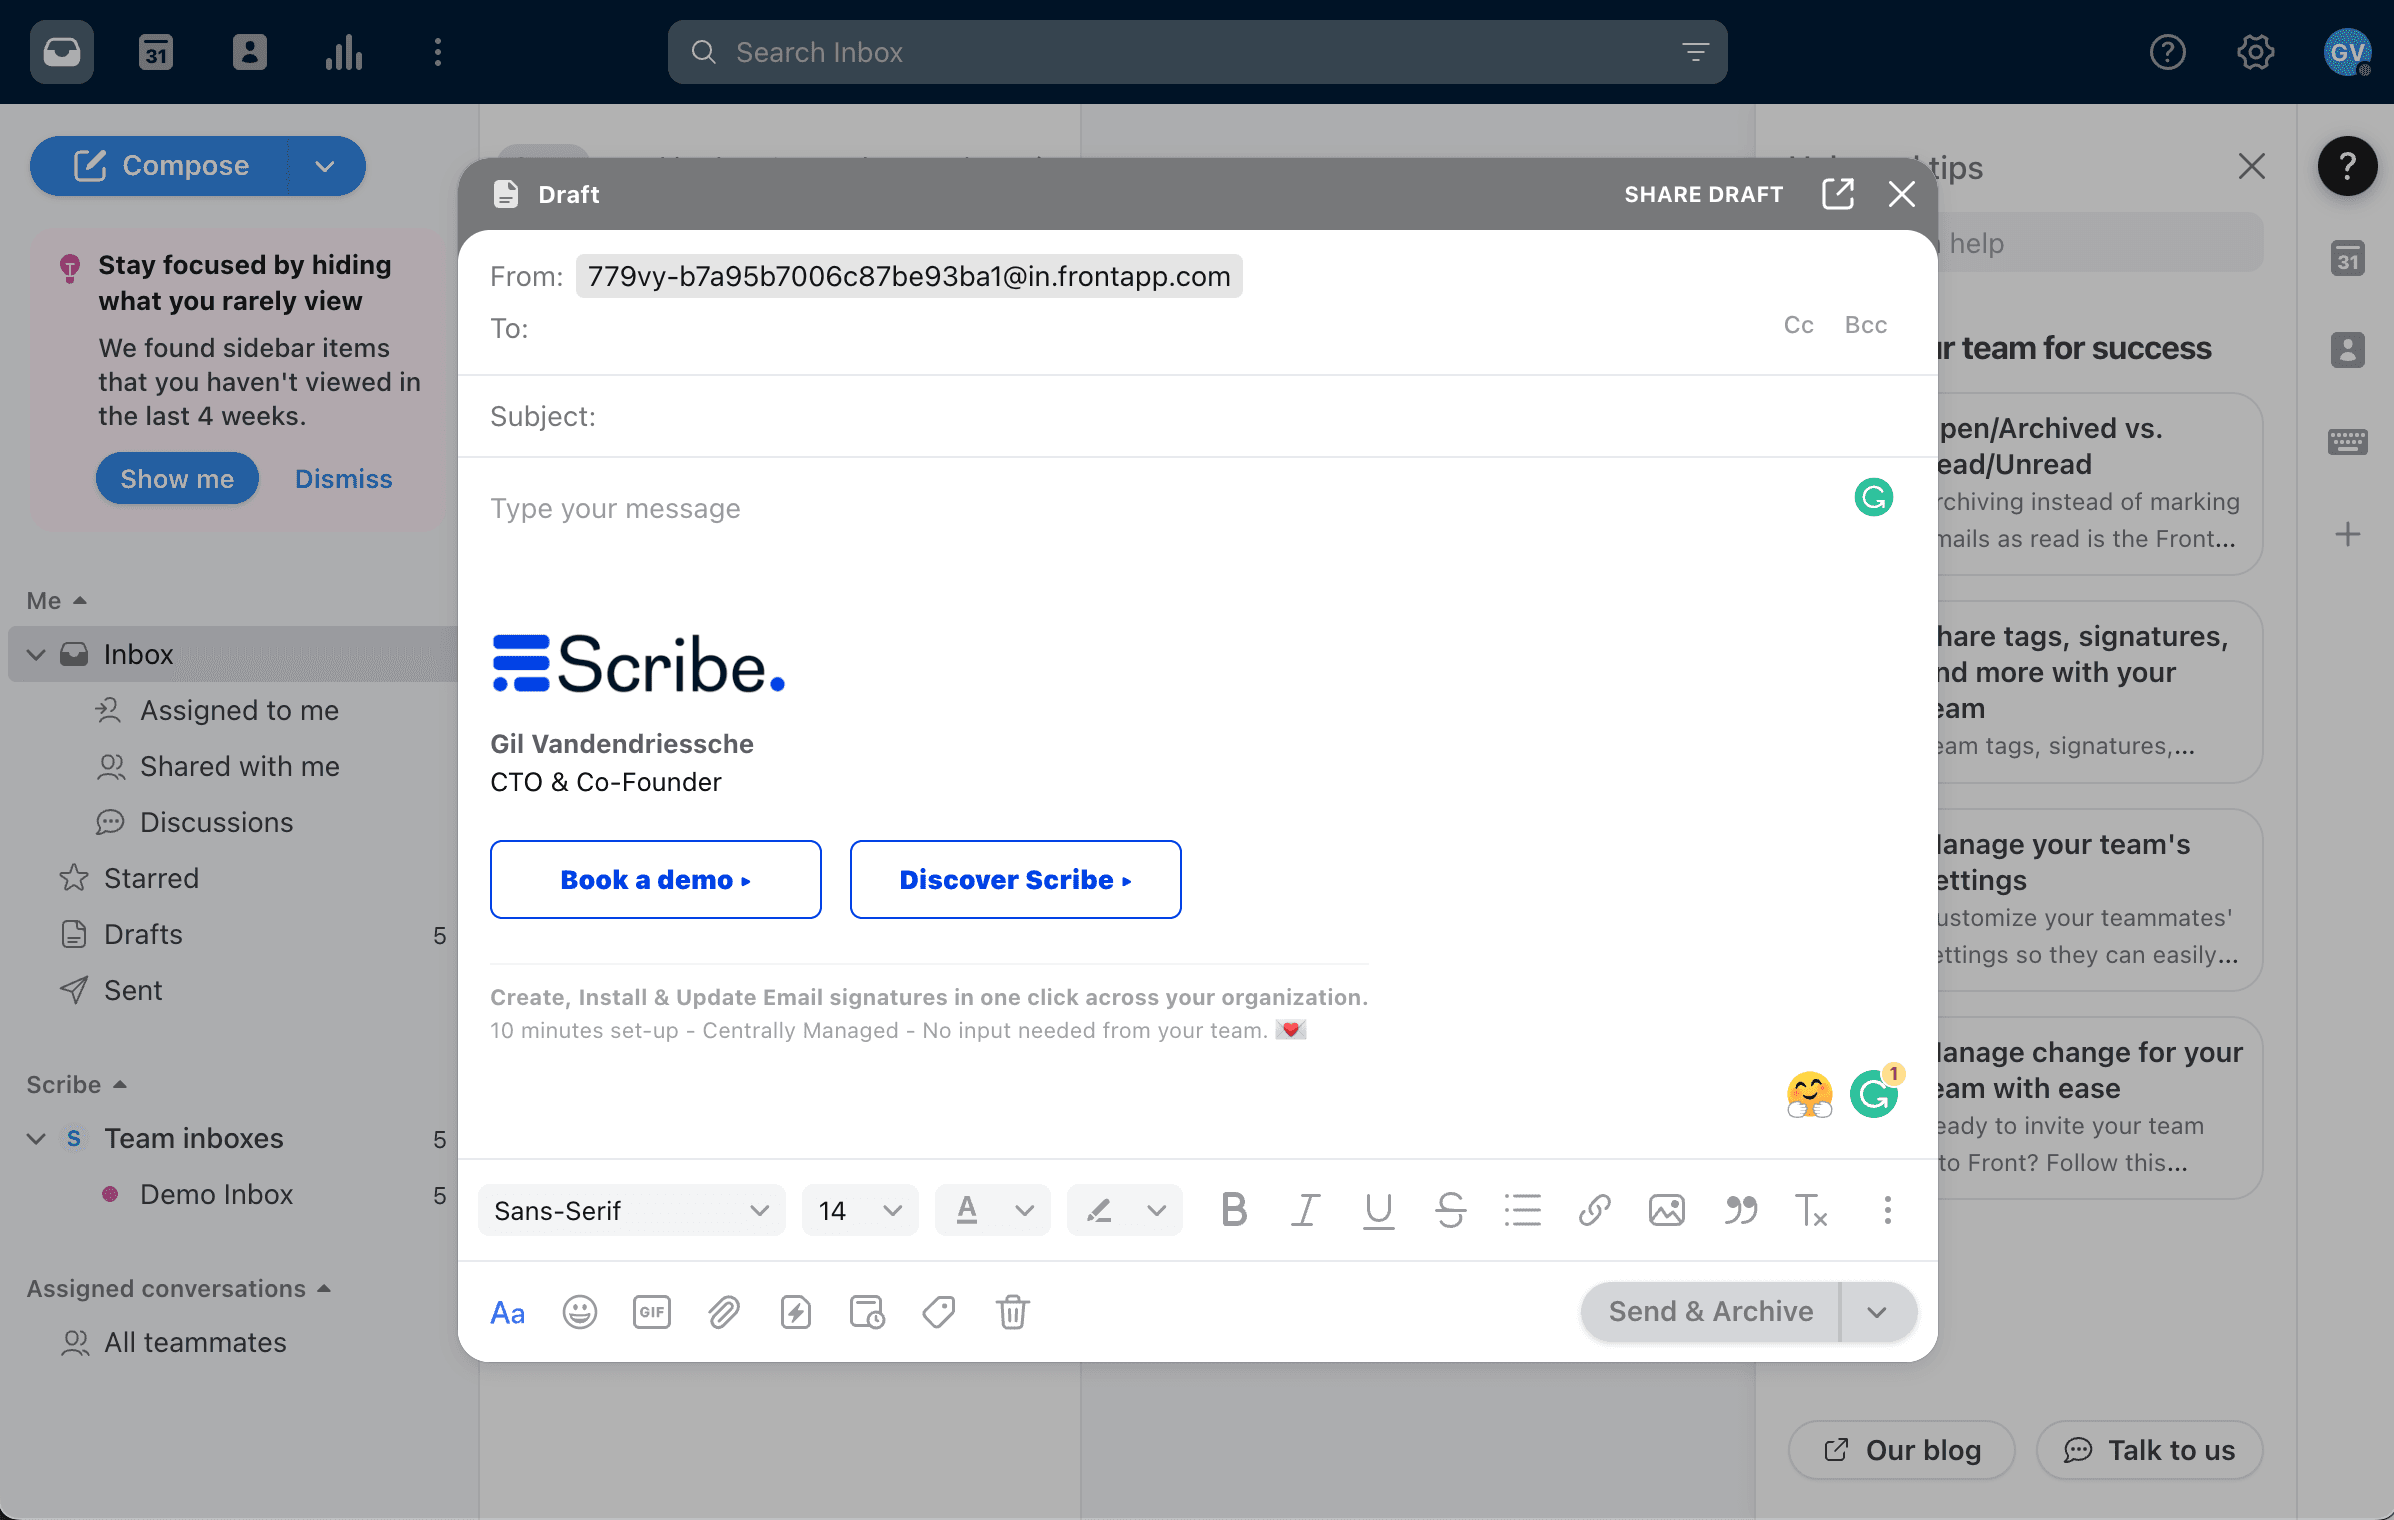This screenshot has height=1520, width=2394.
Task: Open Shared with me folder
Action: [x=240, y=767]
